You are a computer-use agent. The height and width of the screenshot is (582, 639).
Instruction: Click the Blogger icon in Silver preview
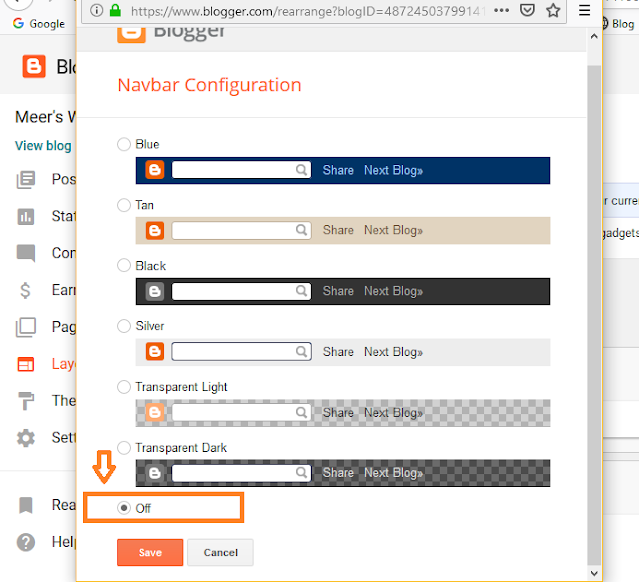155,352
